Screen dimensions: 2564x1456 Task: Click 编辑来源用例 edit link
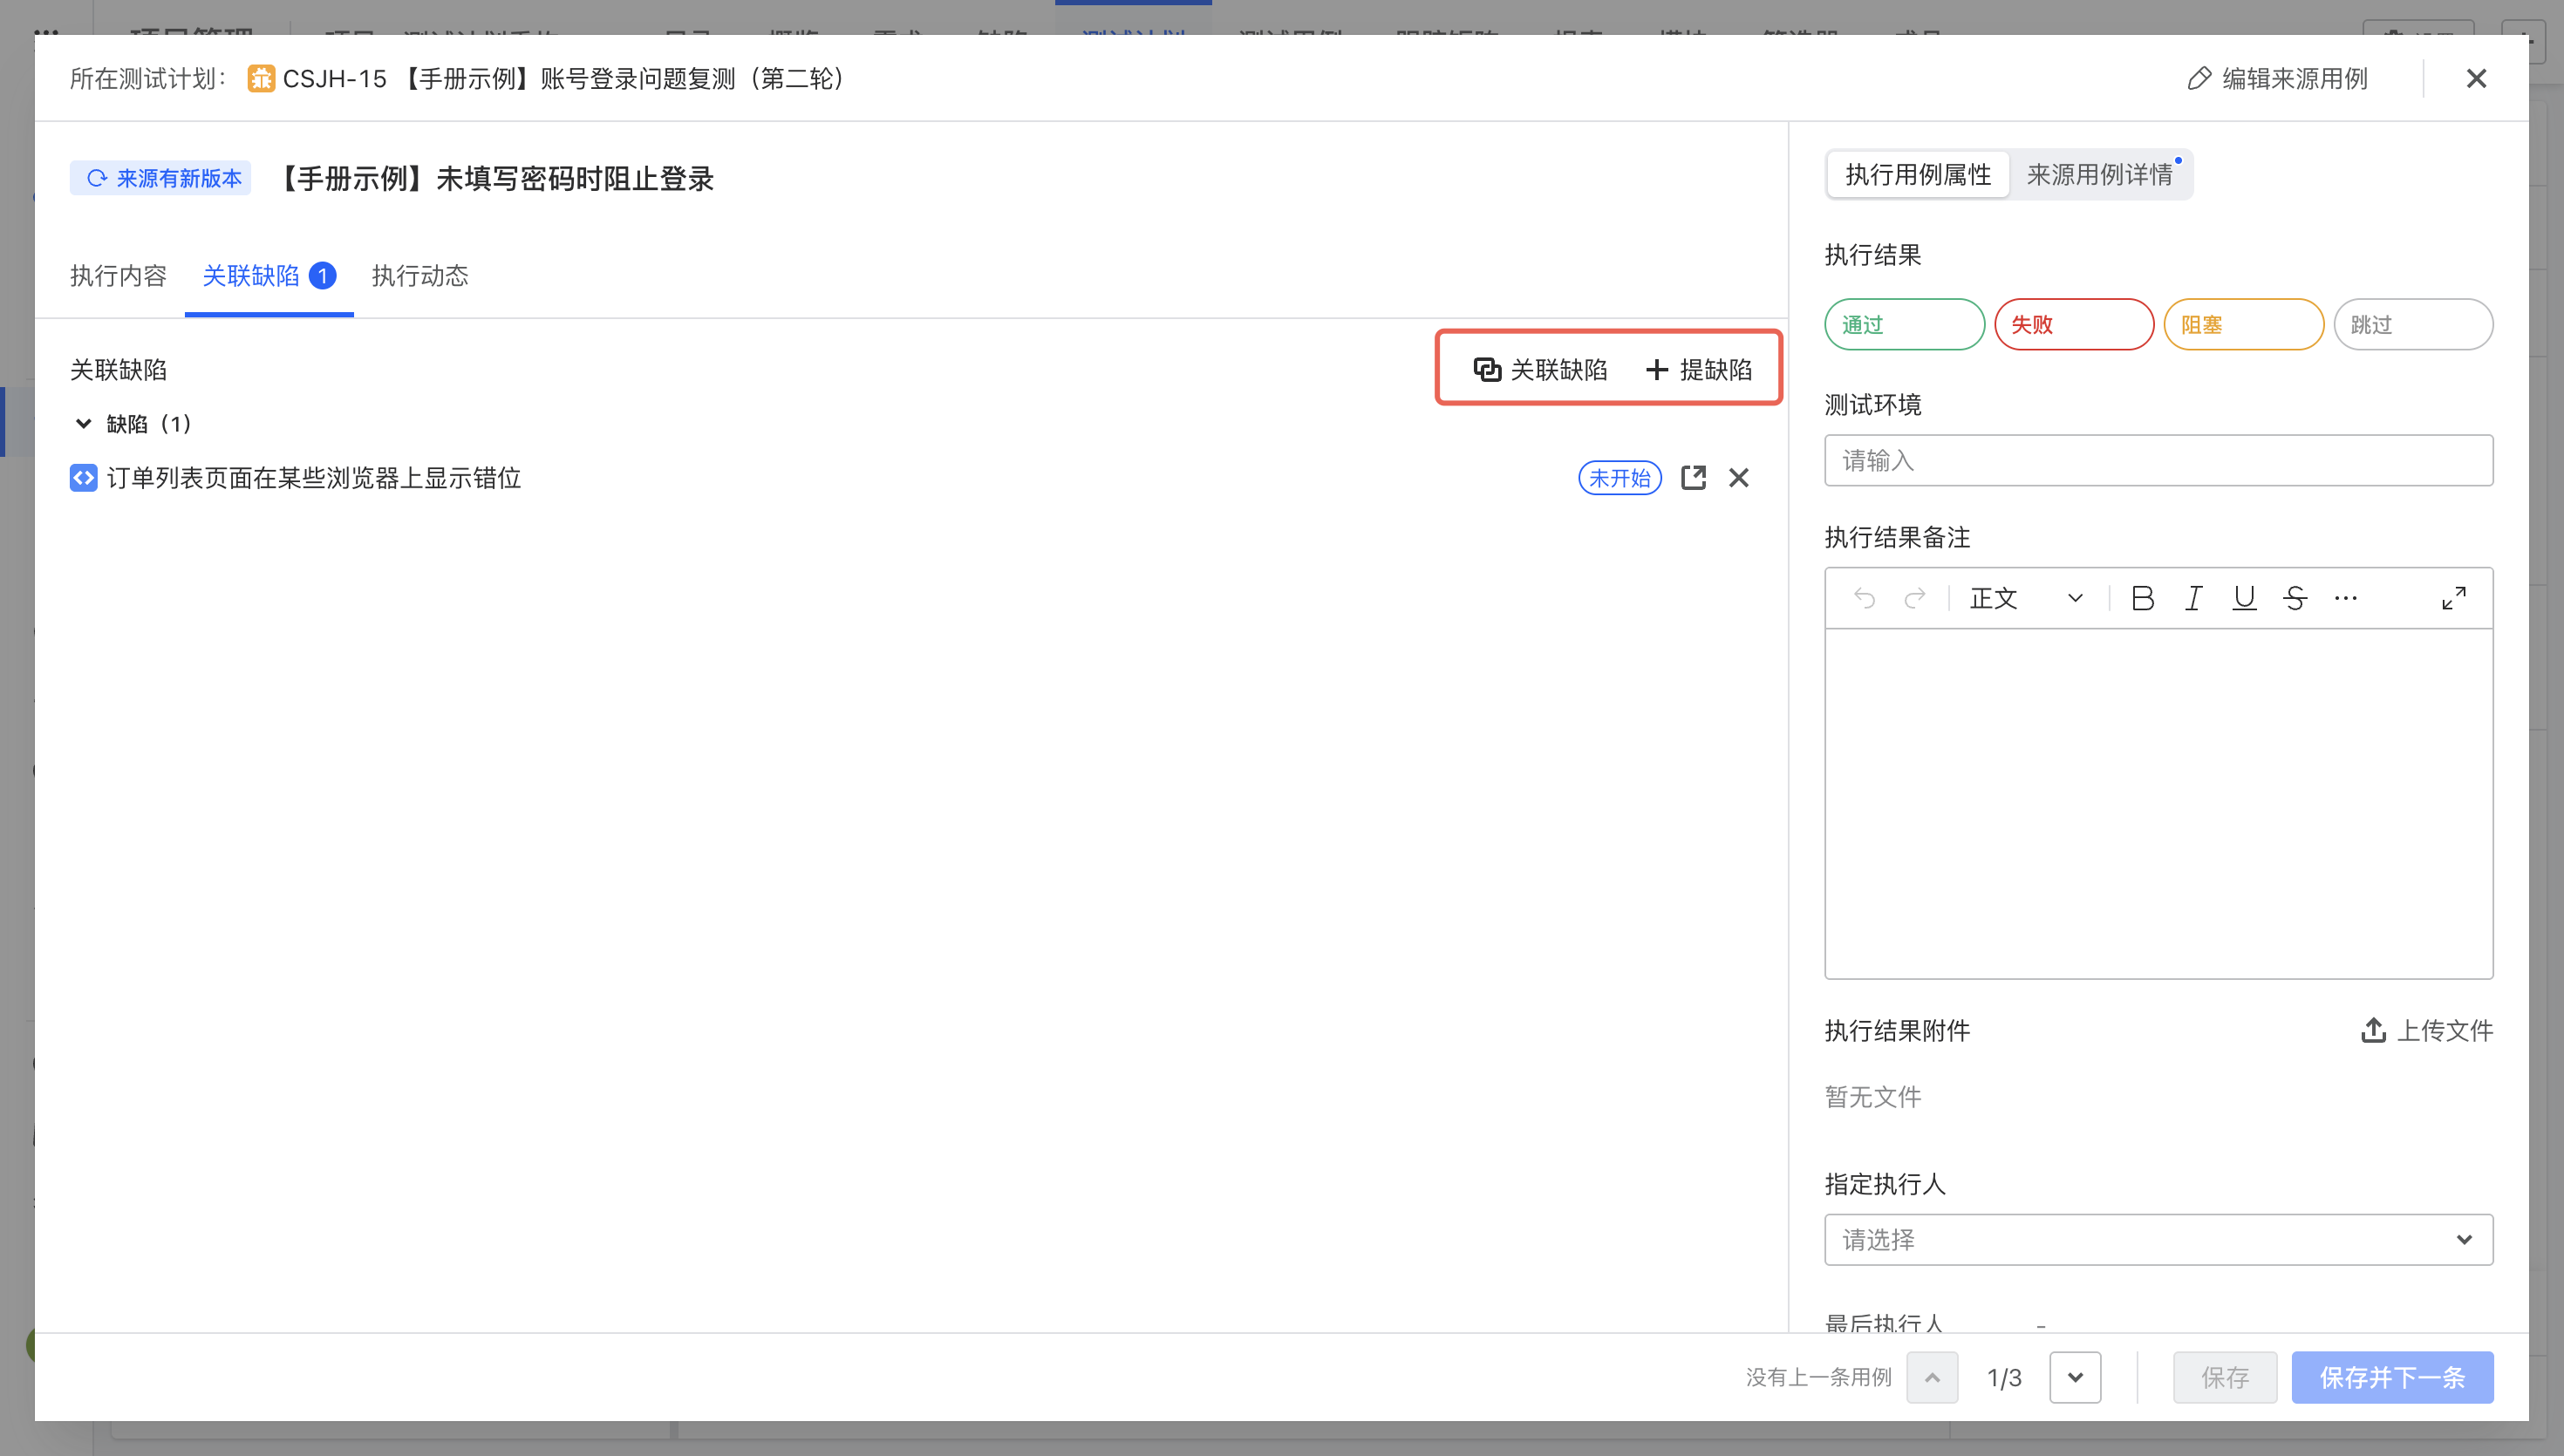2277,78
